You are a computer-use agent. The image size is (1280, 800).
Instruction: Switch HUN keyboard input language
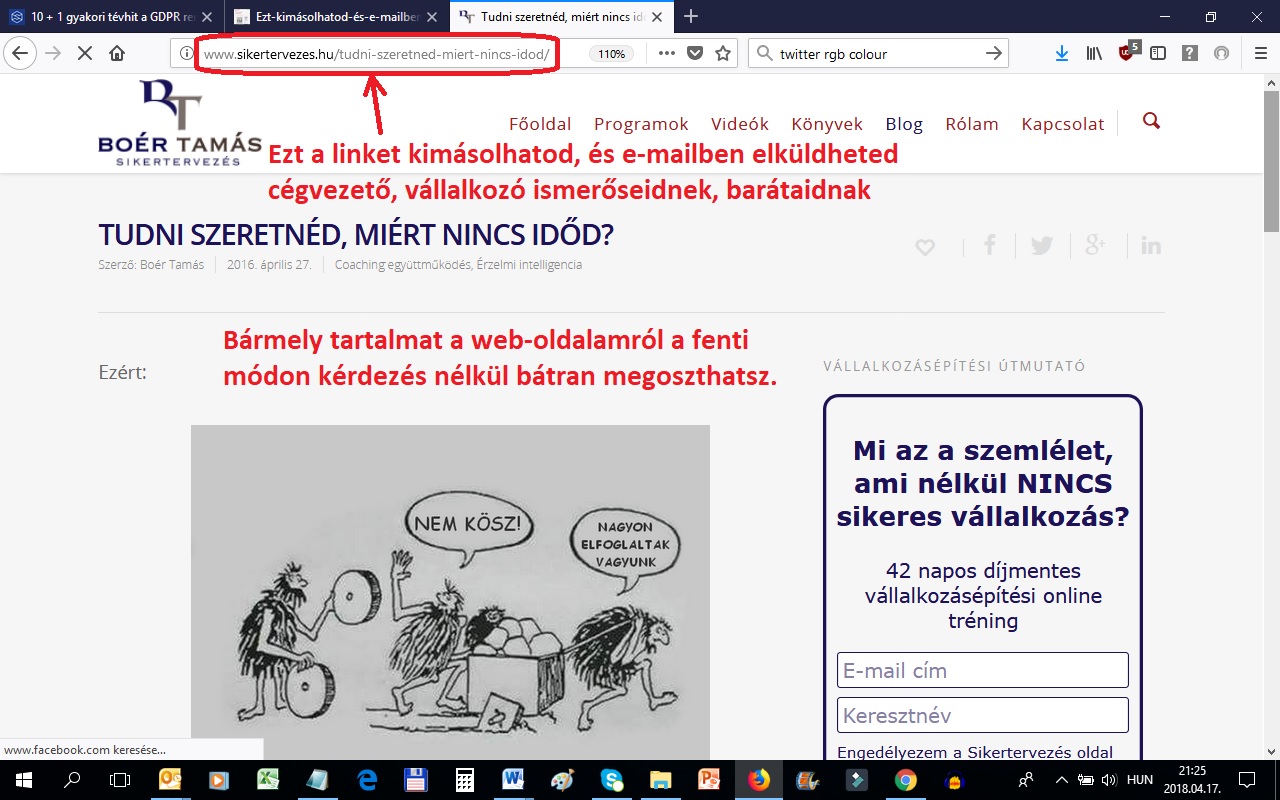coord(1140,780)
